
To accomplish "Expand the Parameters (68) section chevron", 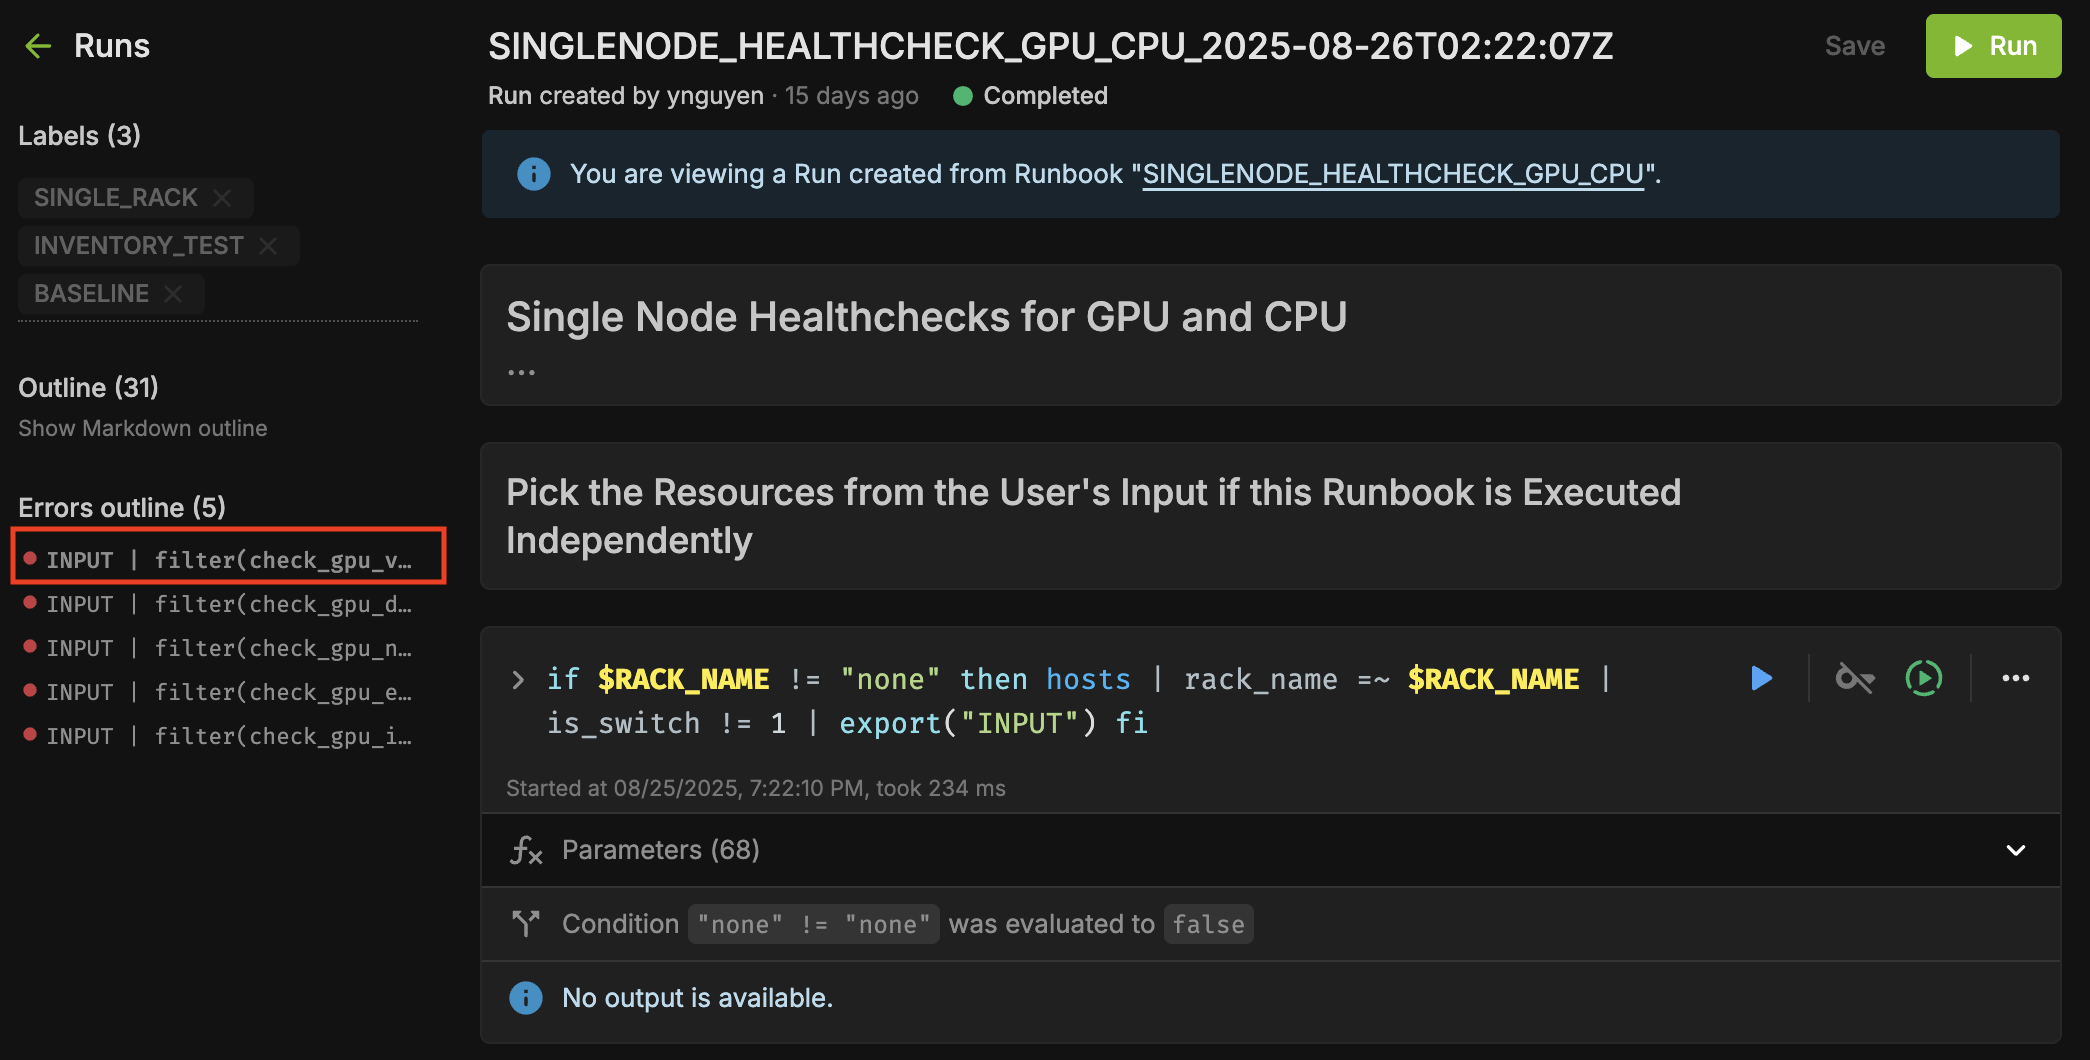I will [2016, 850].
